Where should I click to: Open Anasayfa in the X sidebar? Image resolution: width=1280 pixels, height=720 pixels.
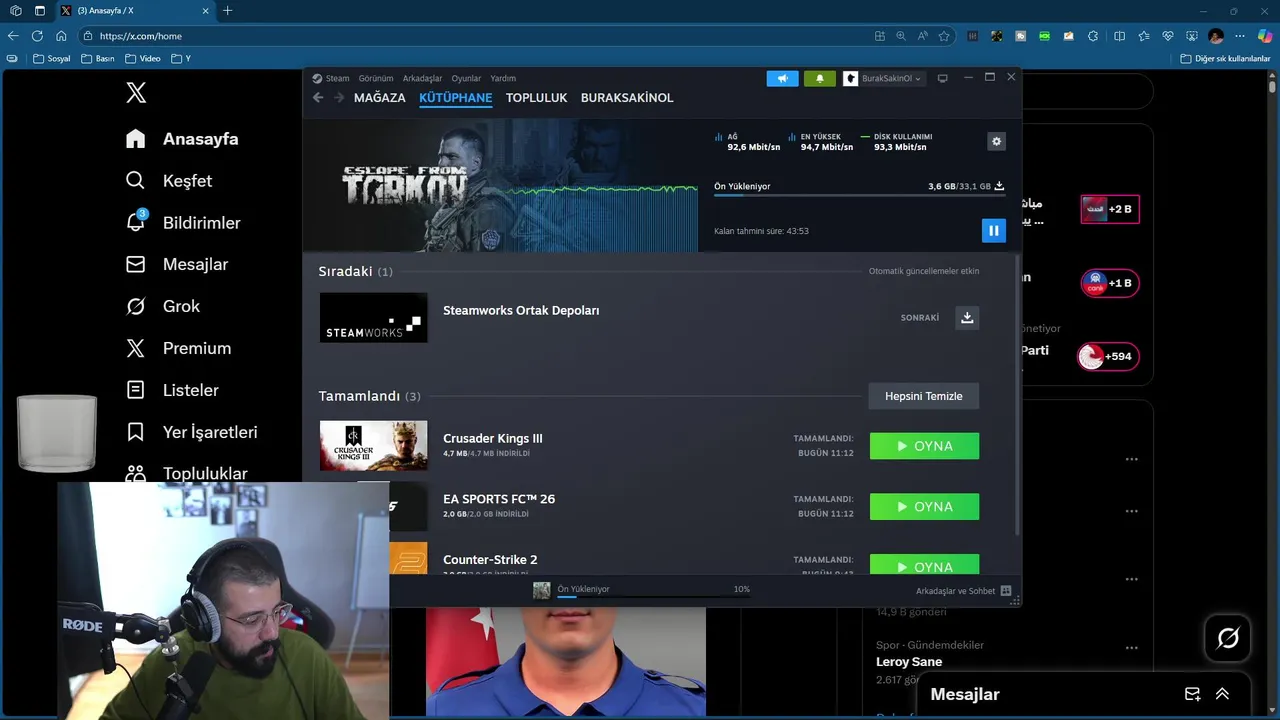coord(182,139)
